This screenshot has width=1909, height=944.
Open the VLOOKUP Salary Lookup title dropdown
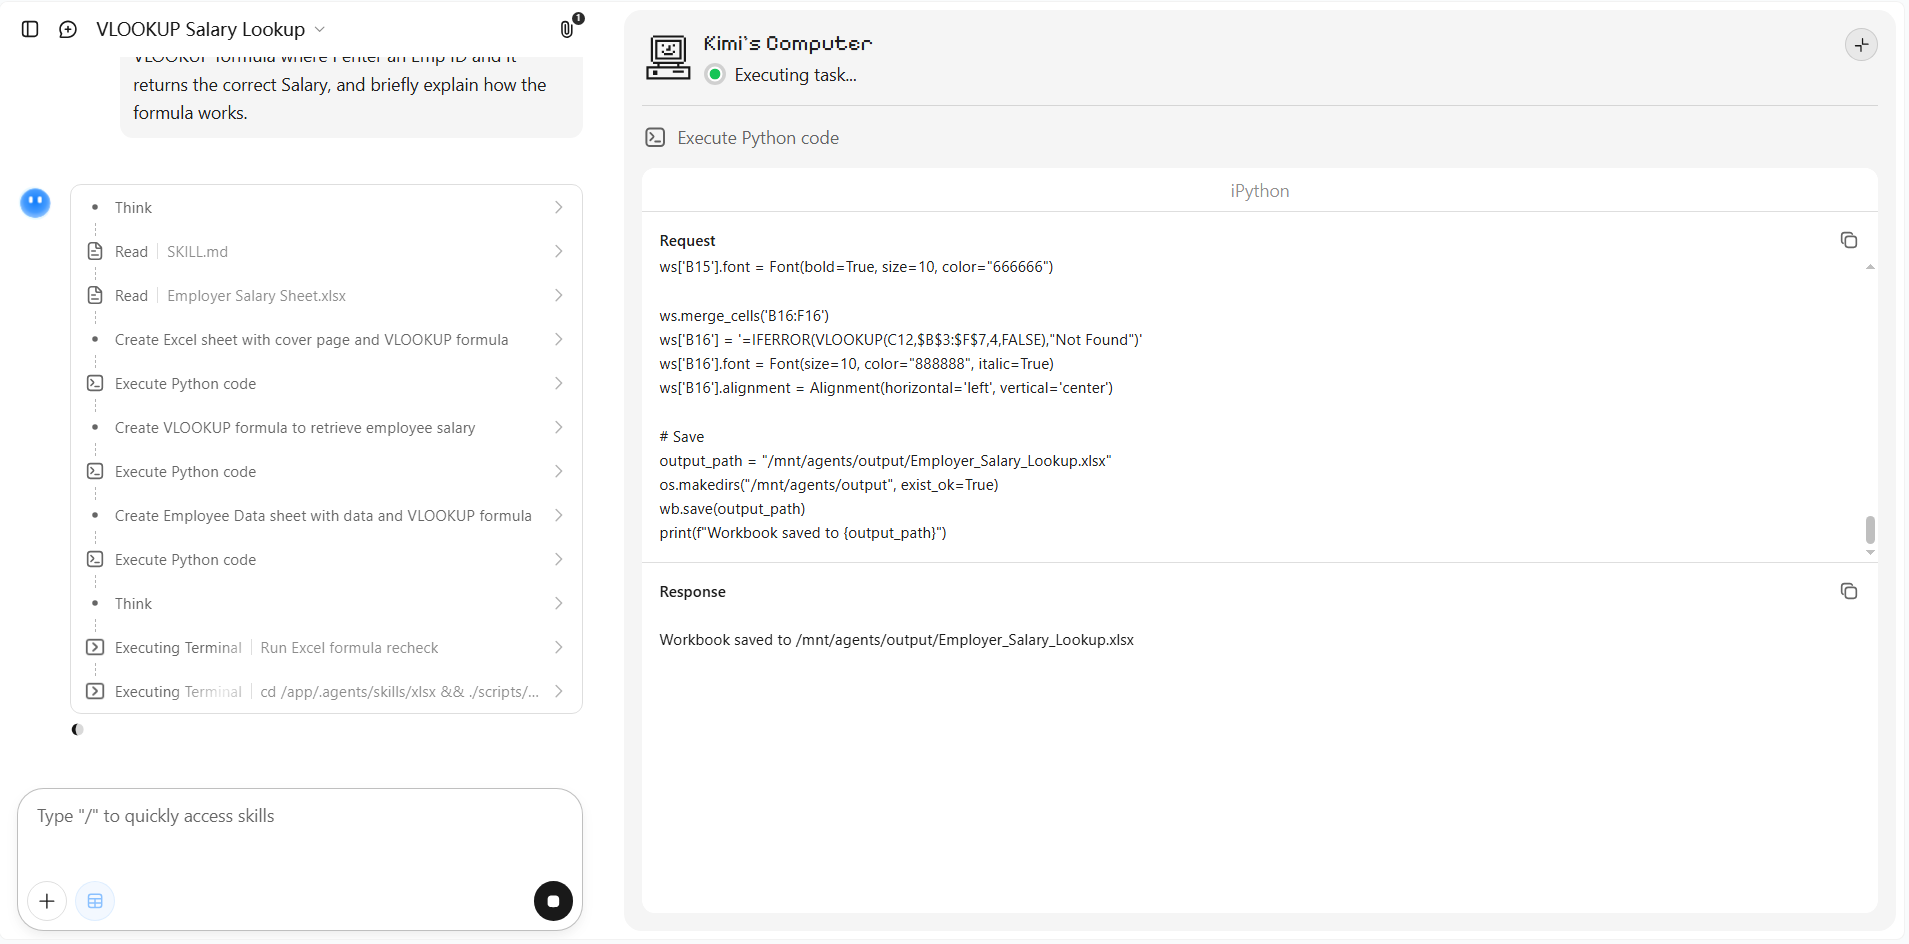pos(211,29)
